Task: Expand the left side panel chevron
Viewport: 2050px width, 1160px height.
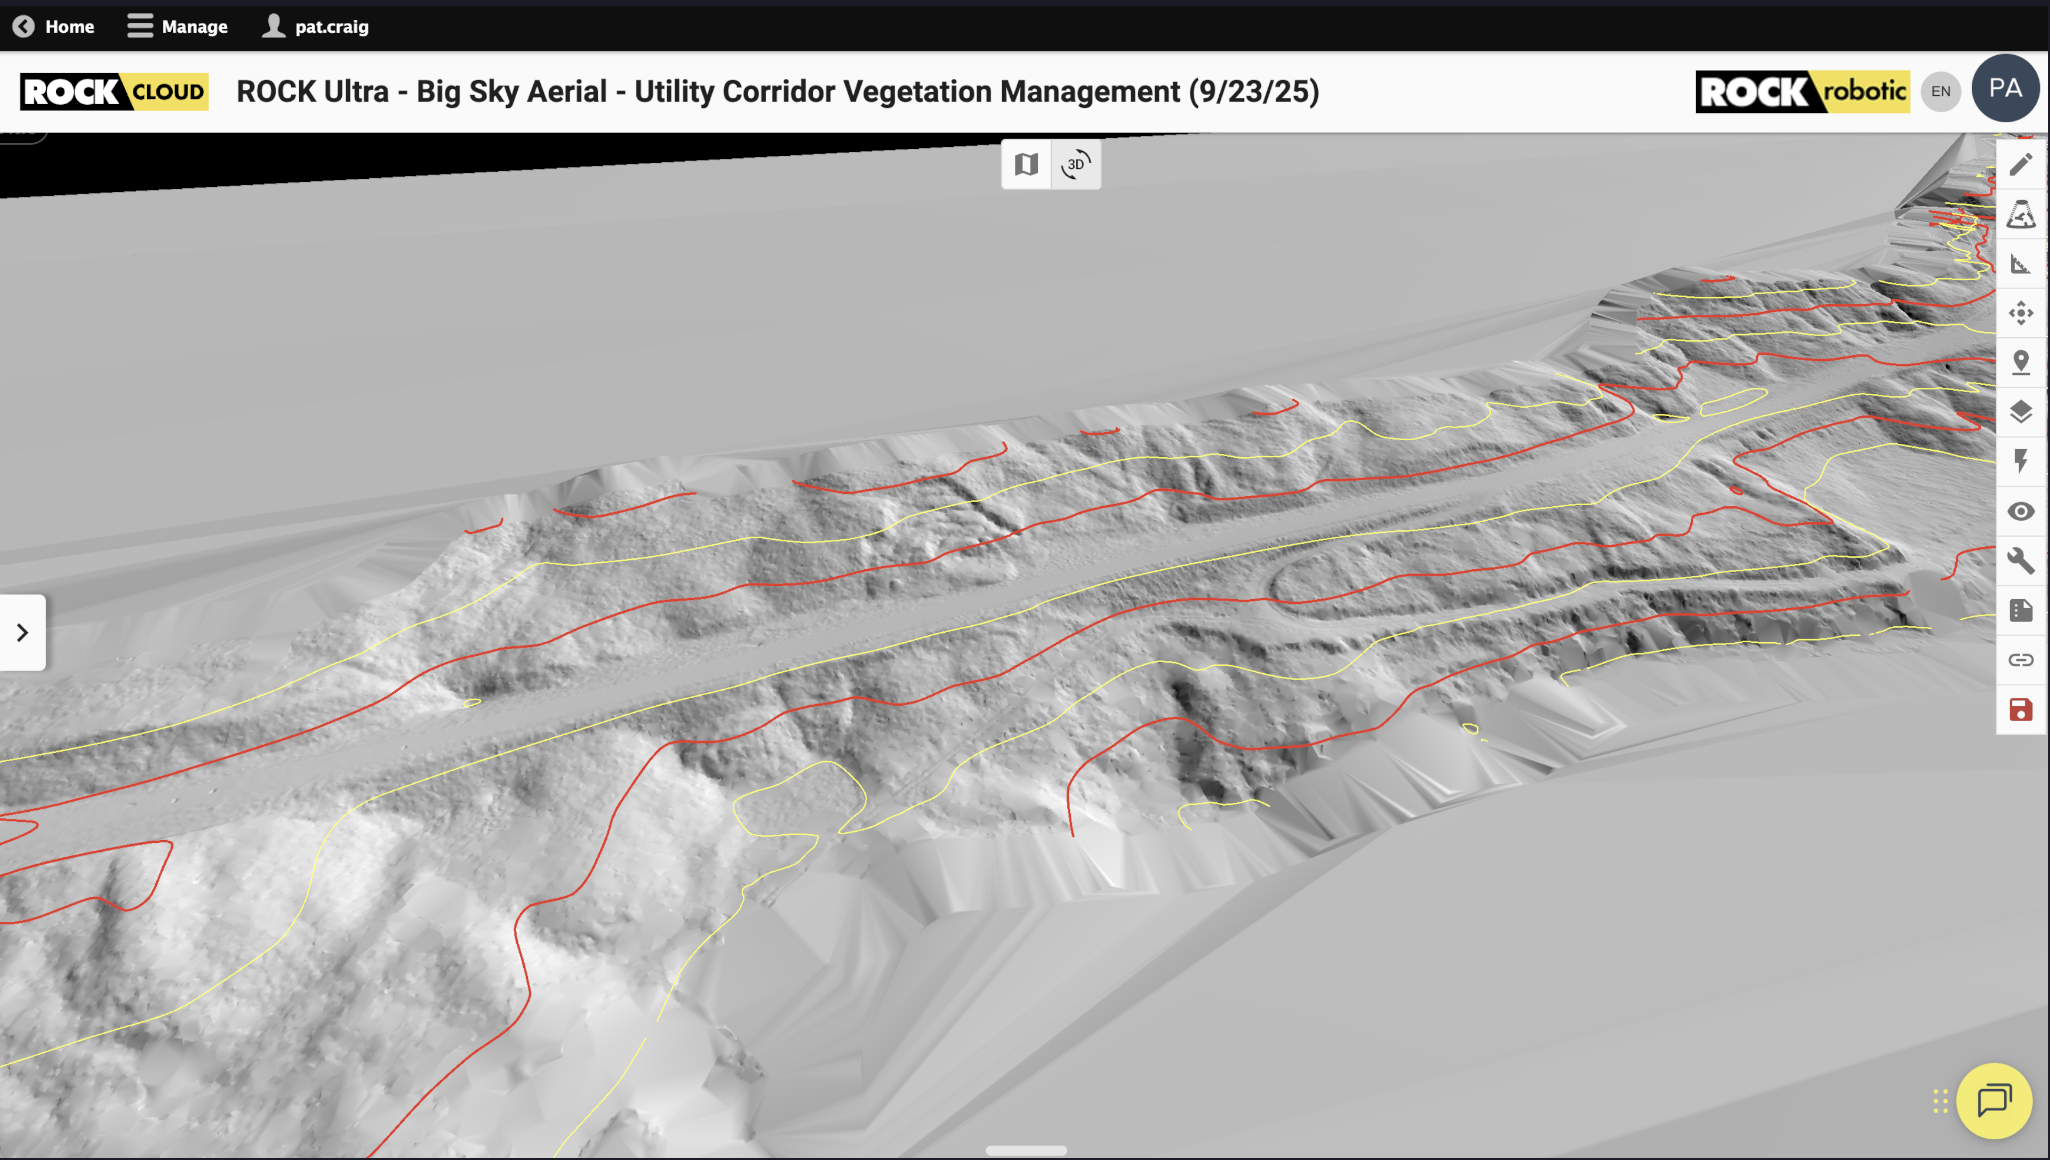Action: 22,632
